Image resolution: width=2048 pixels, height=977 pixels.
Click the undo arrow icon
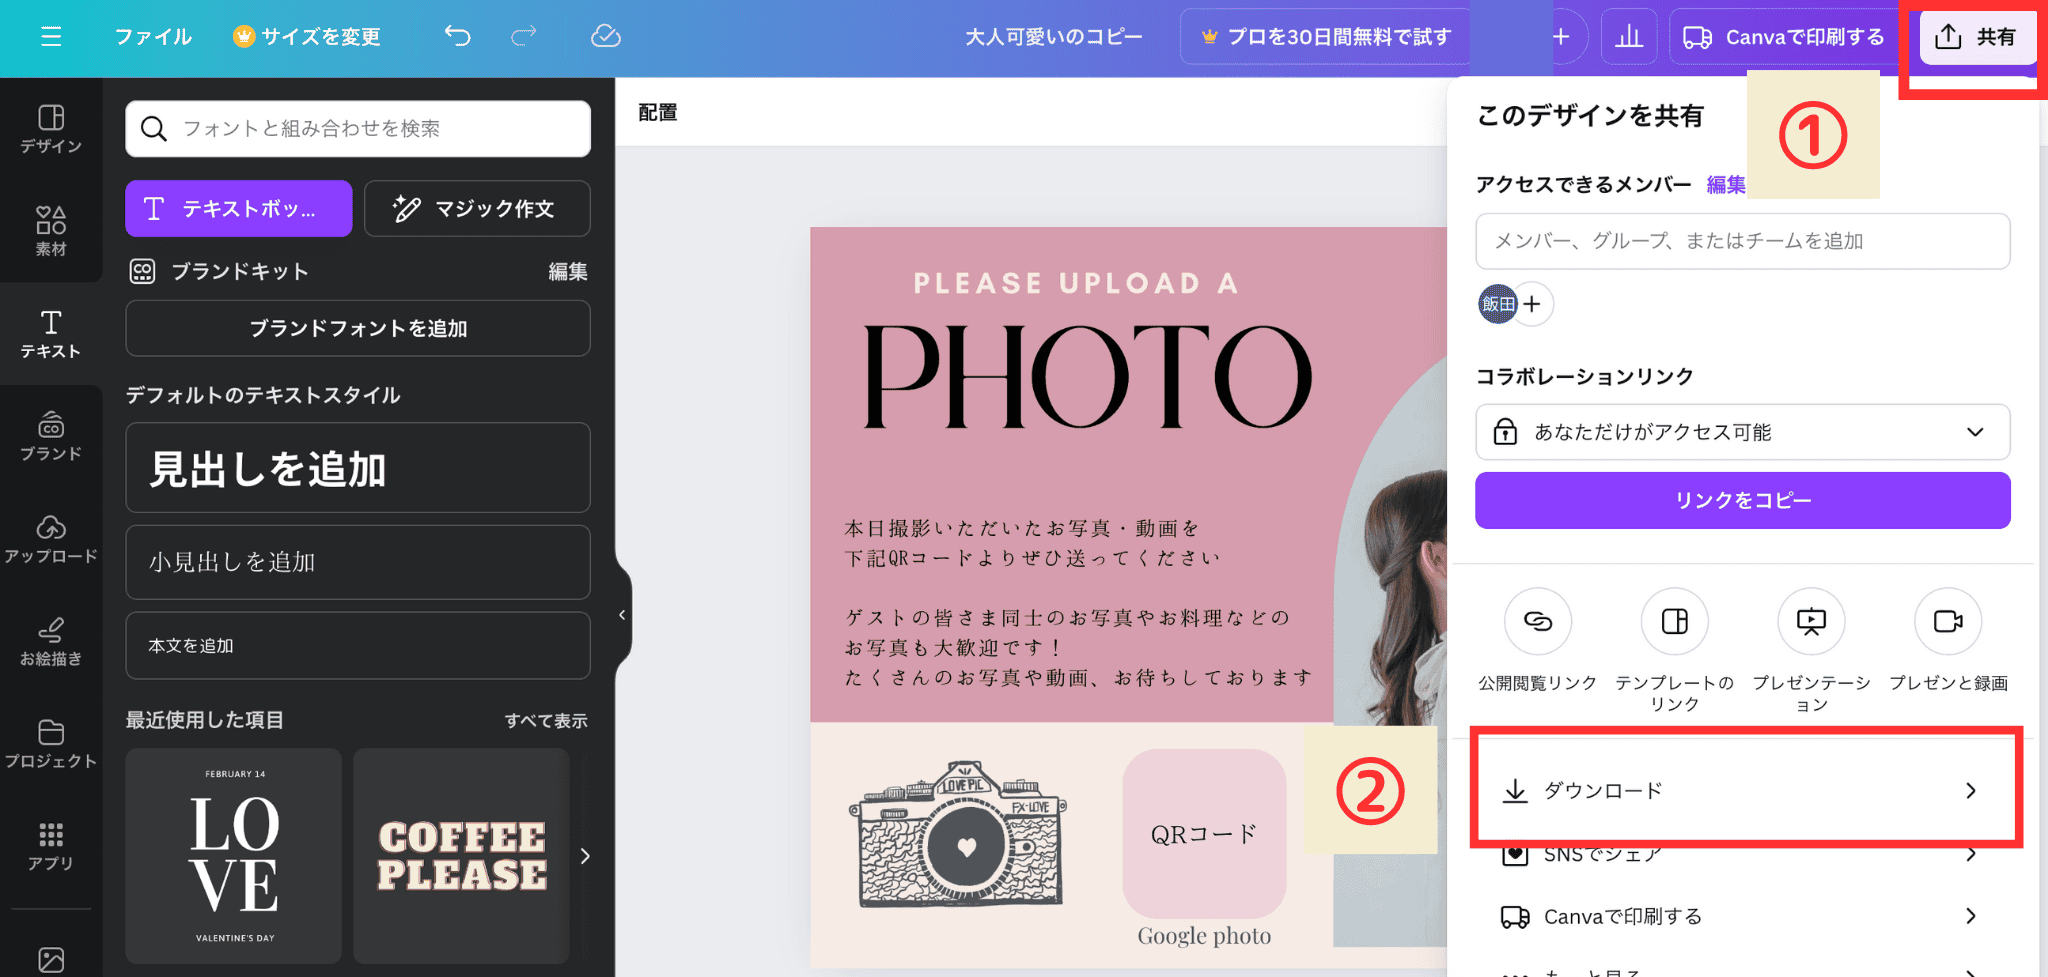pyautogui.click(x=457, y=37)
